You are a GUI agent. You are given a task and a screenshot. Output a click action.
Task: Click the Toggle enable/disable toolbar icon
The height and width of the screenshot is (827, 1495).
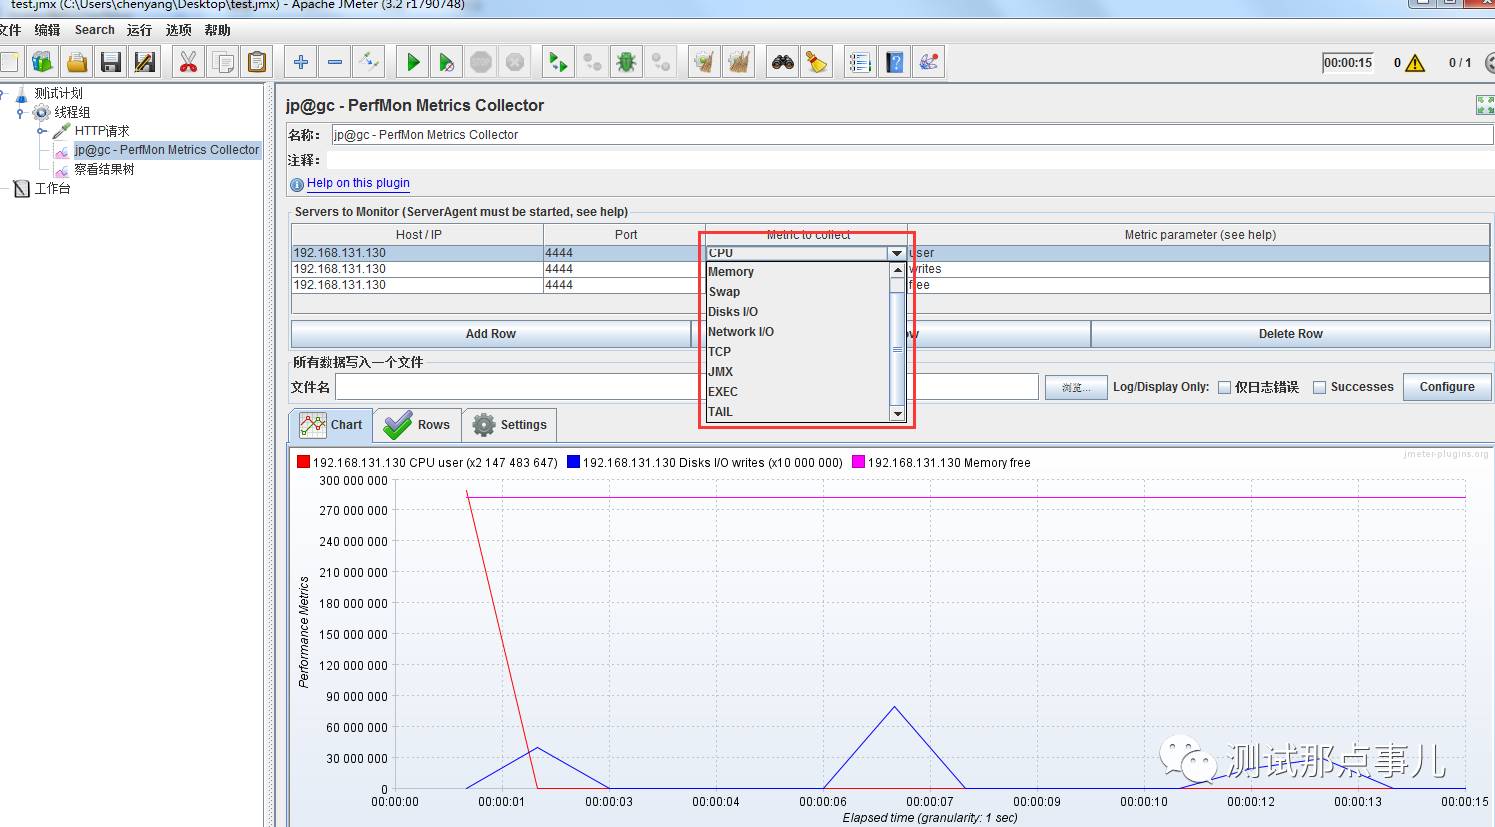369,62
